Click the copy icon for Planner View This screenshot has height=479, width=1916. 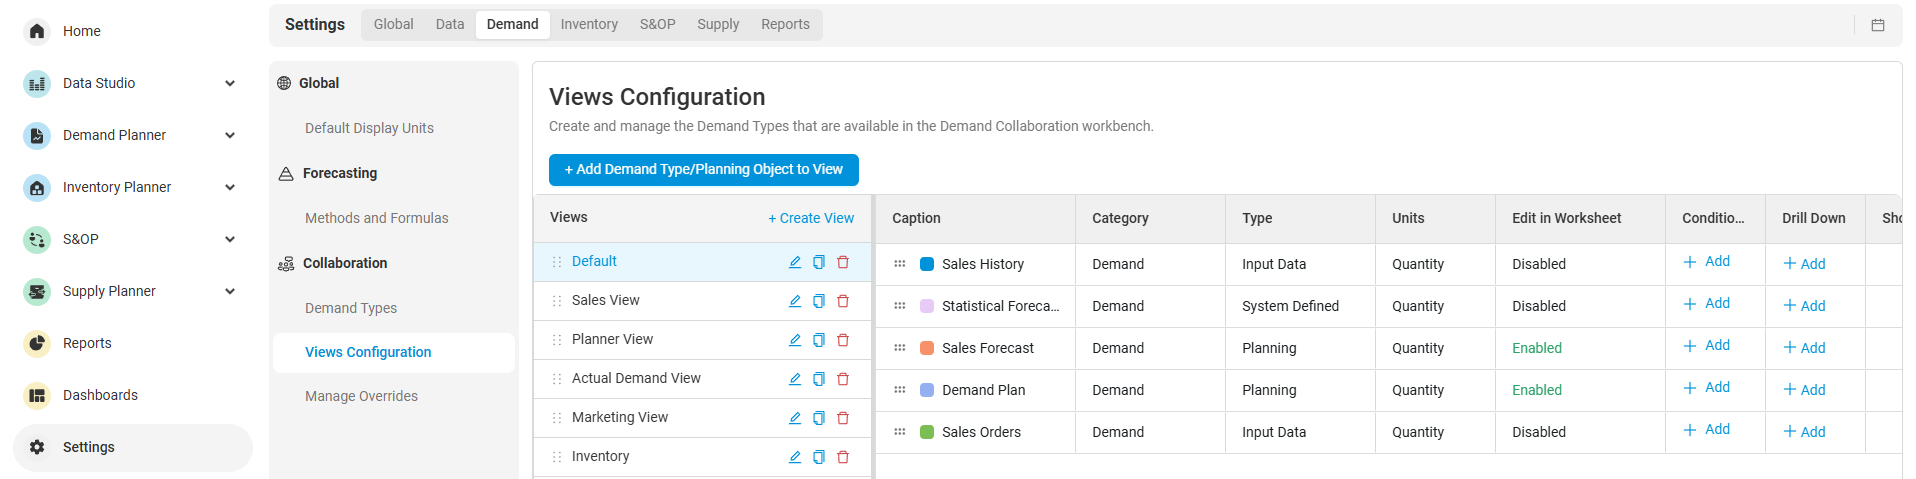[x=819, y=340]
